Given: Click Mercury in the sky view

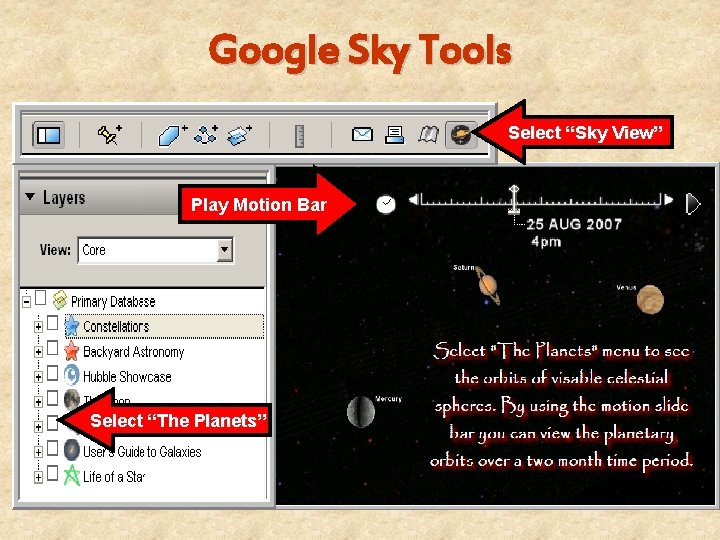Looking at the screenshot, I should click(361, 411).
